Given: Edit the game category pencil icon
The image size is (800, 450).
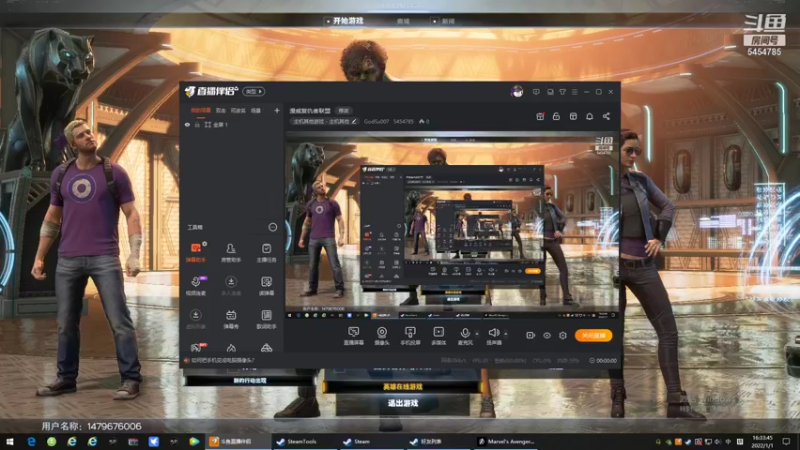Looking at the screenshot, I should (354, 121).
